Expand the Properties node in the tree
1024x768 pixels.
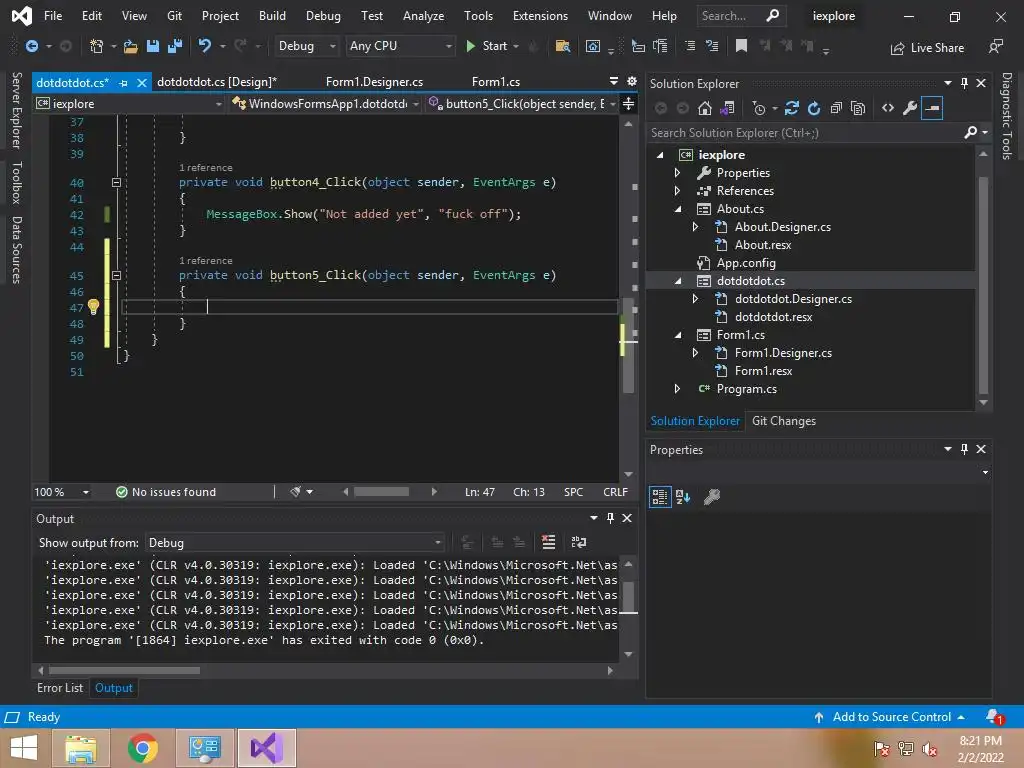677,173
